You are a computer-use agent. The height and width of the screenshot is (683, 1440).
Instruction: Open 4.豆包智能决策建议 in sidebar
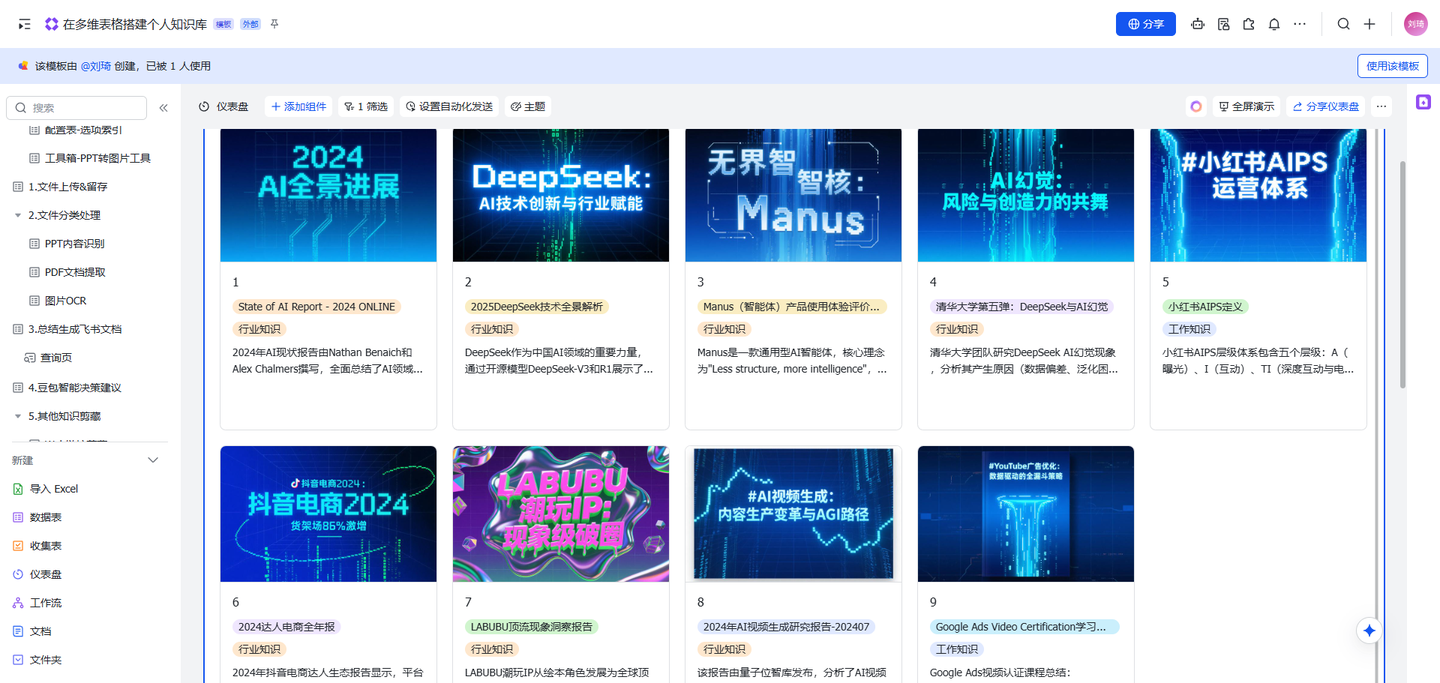pos(74,387)
